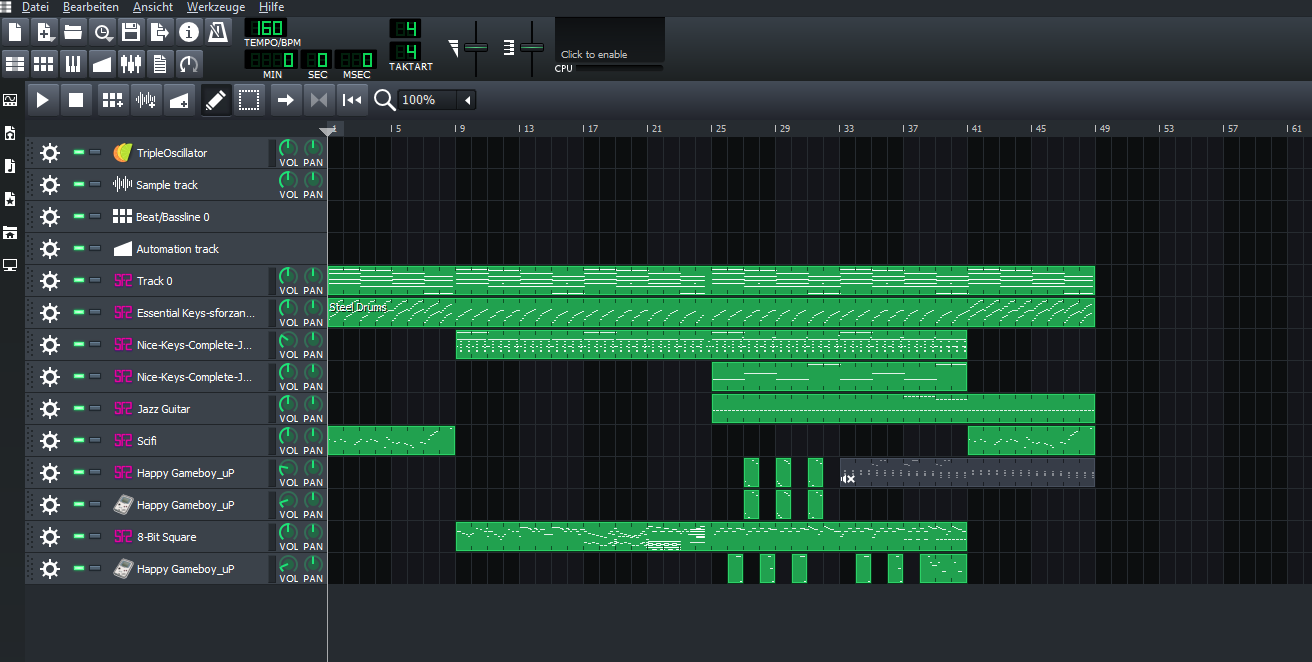Mute the 8-Bit Square track
The image size is (1312, 662).
[79, 537]
